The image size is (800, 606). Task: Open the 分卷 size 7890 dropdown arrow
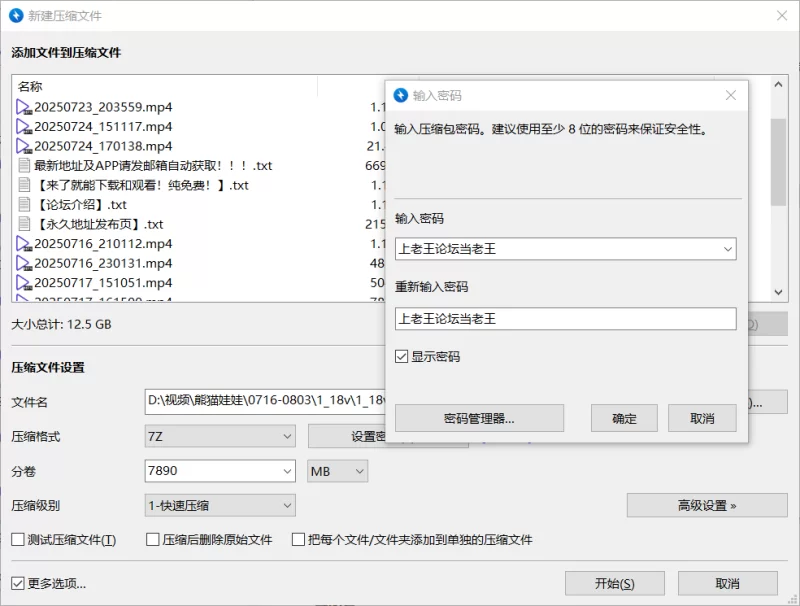(287, 471)
